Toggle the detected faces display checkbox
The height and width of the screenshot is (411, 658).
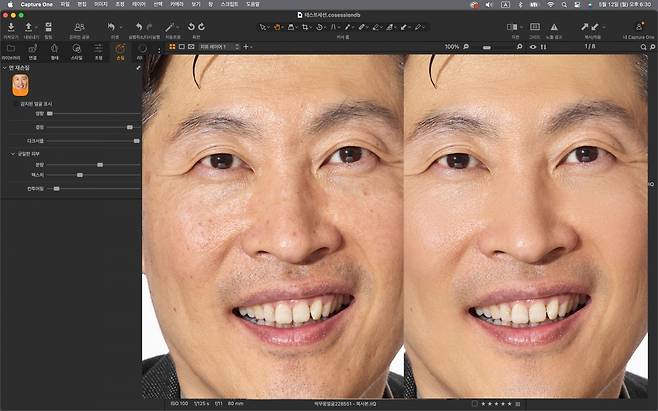[x=15, y=103]
